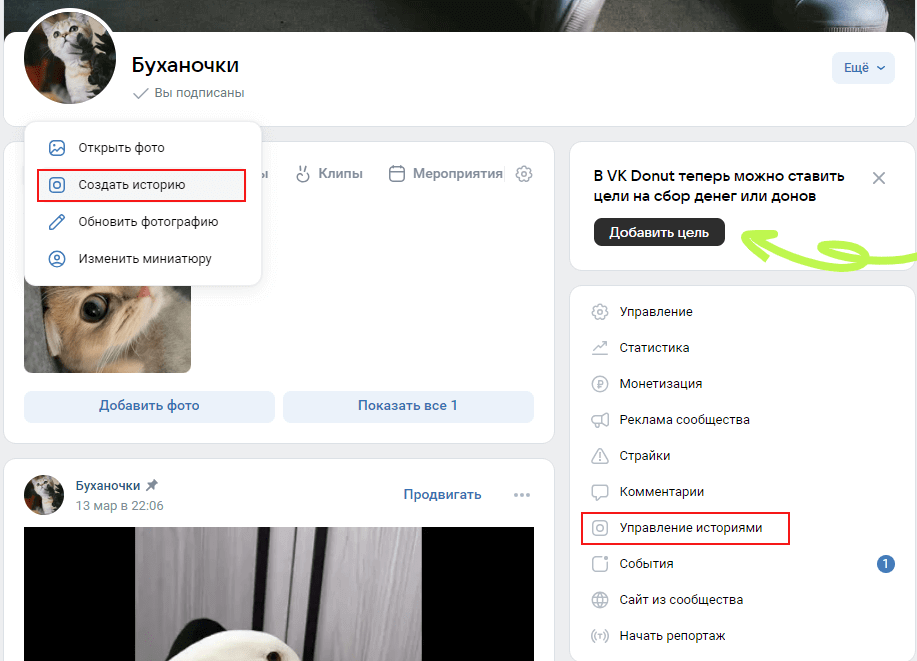Click the community avatar cat photo

70,58
